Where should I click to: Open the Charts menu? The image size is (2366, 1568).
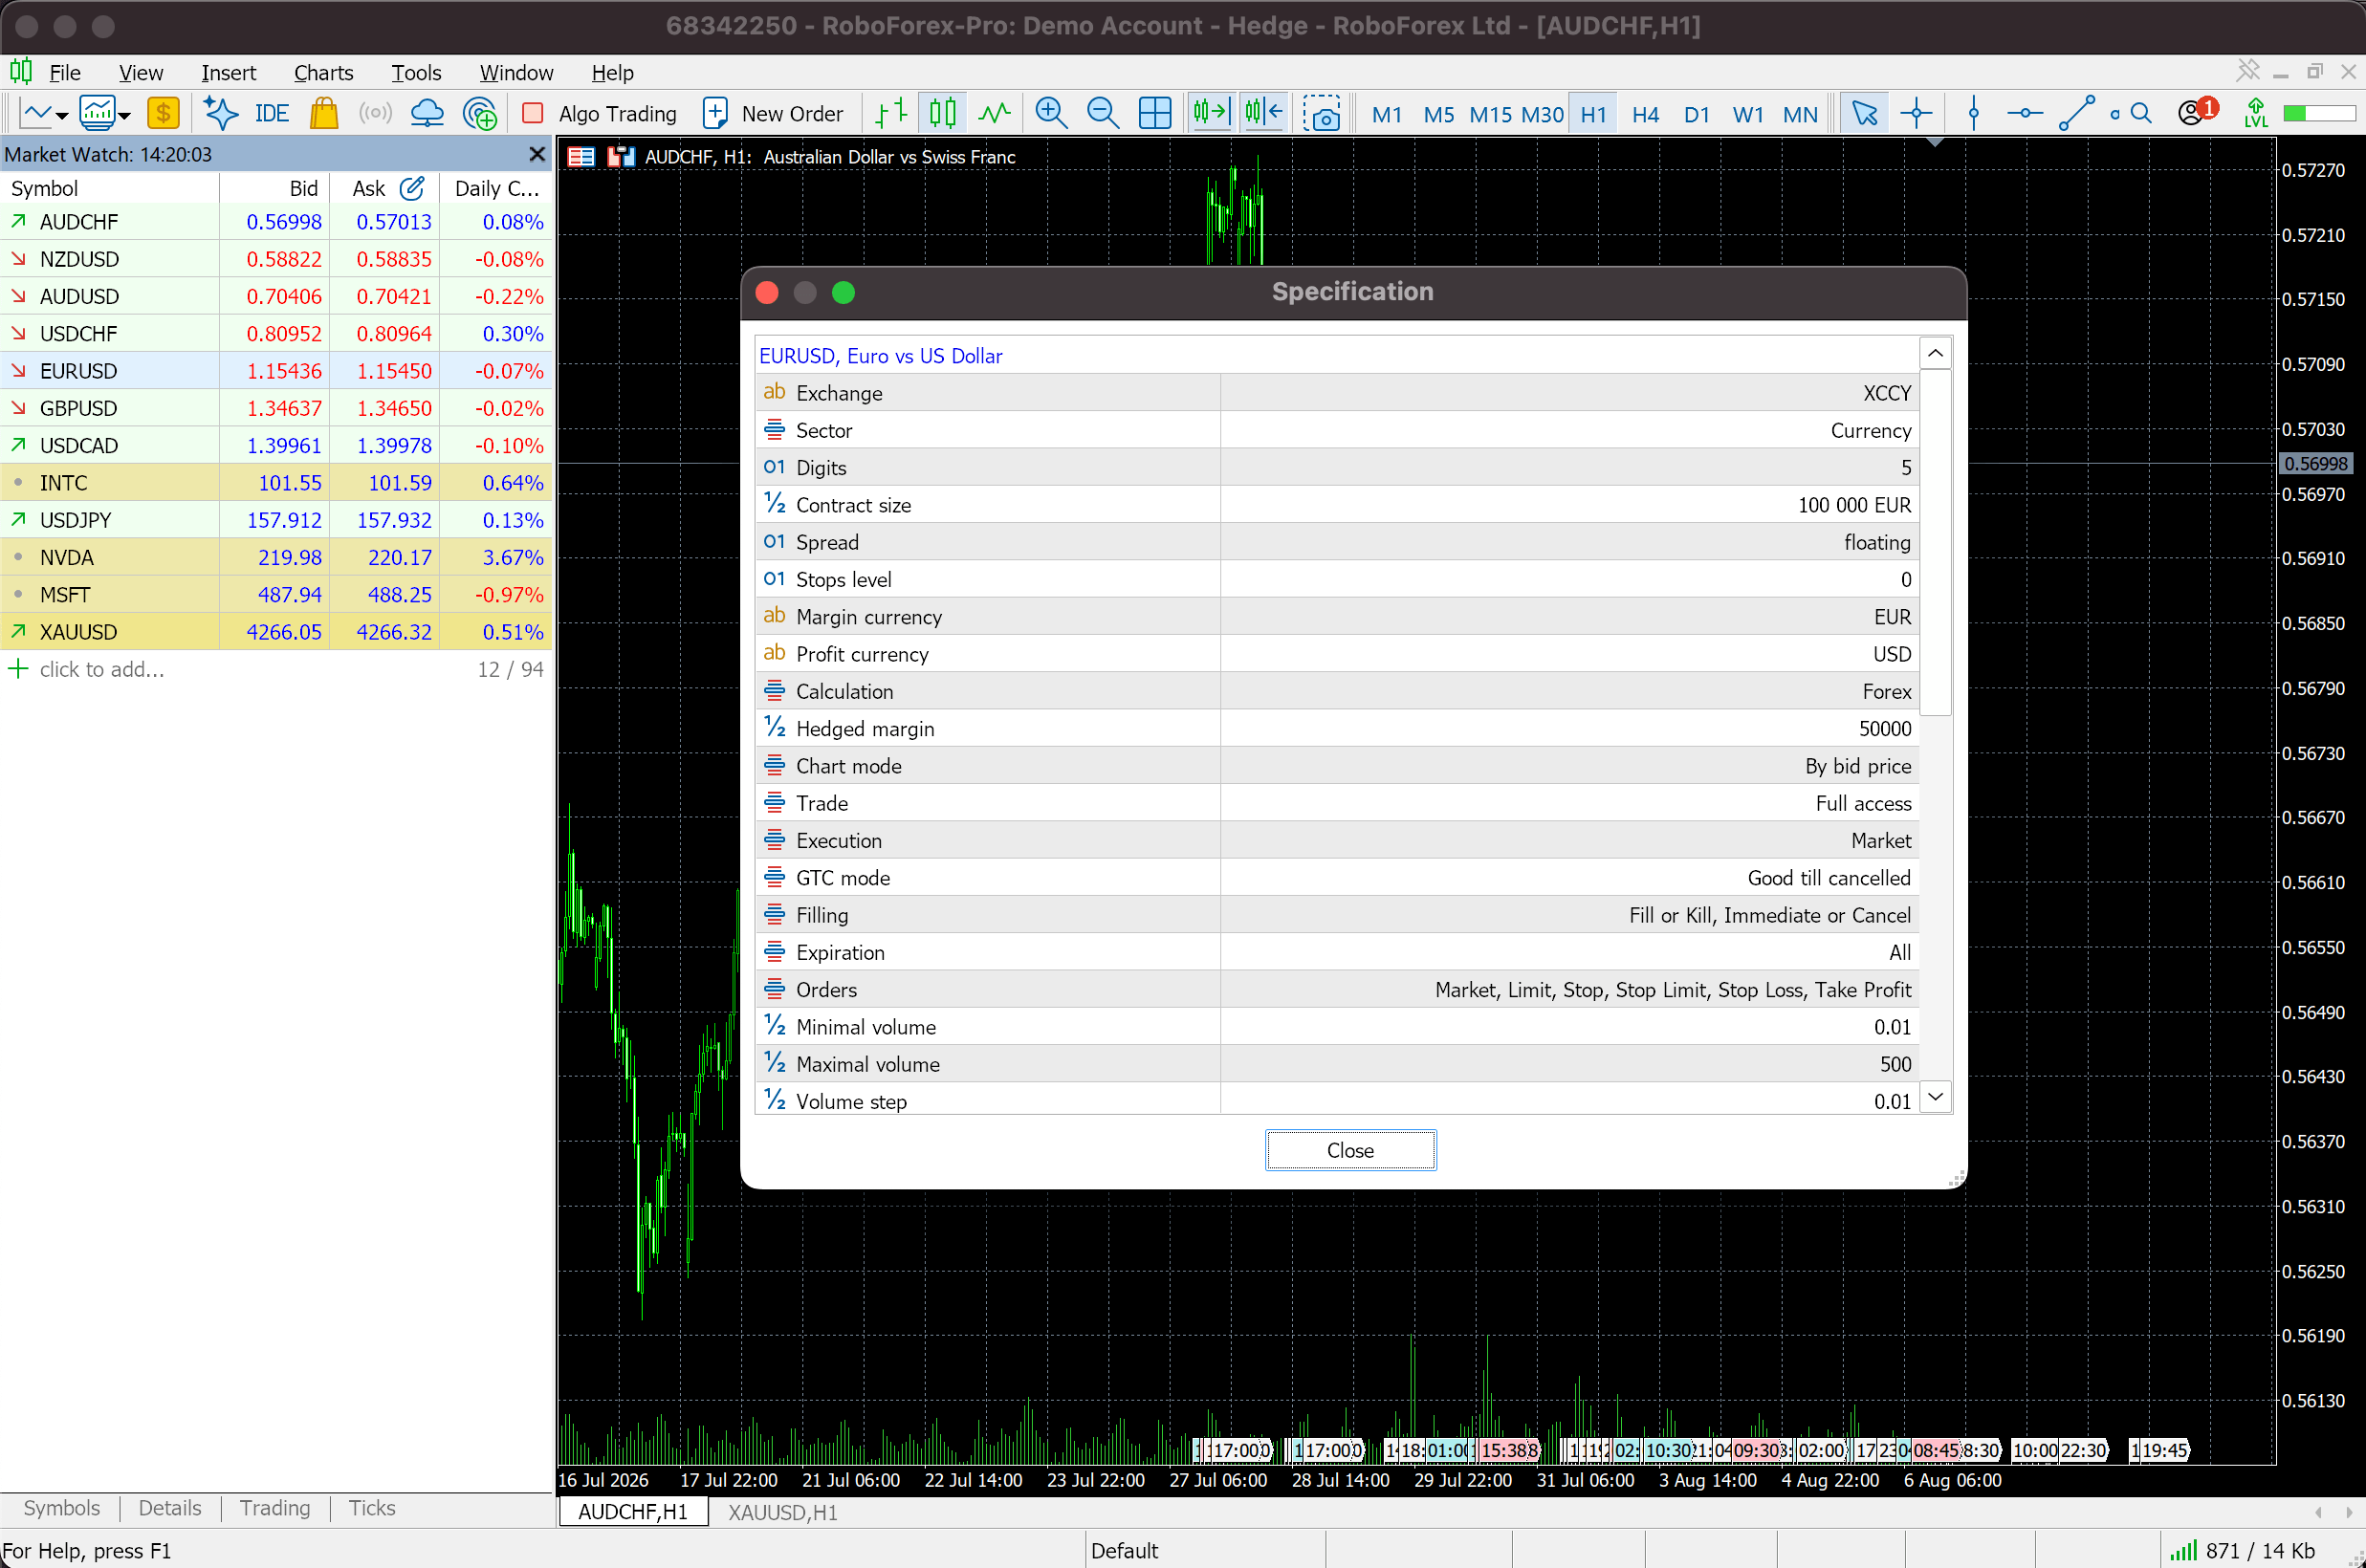(323, 73)
